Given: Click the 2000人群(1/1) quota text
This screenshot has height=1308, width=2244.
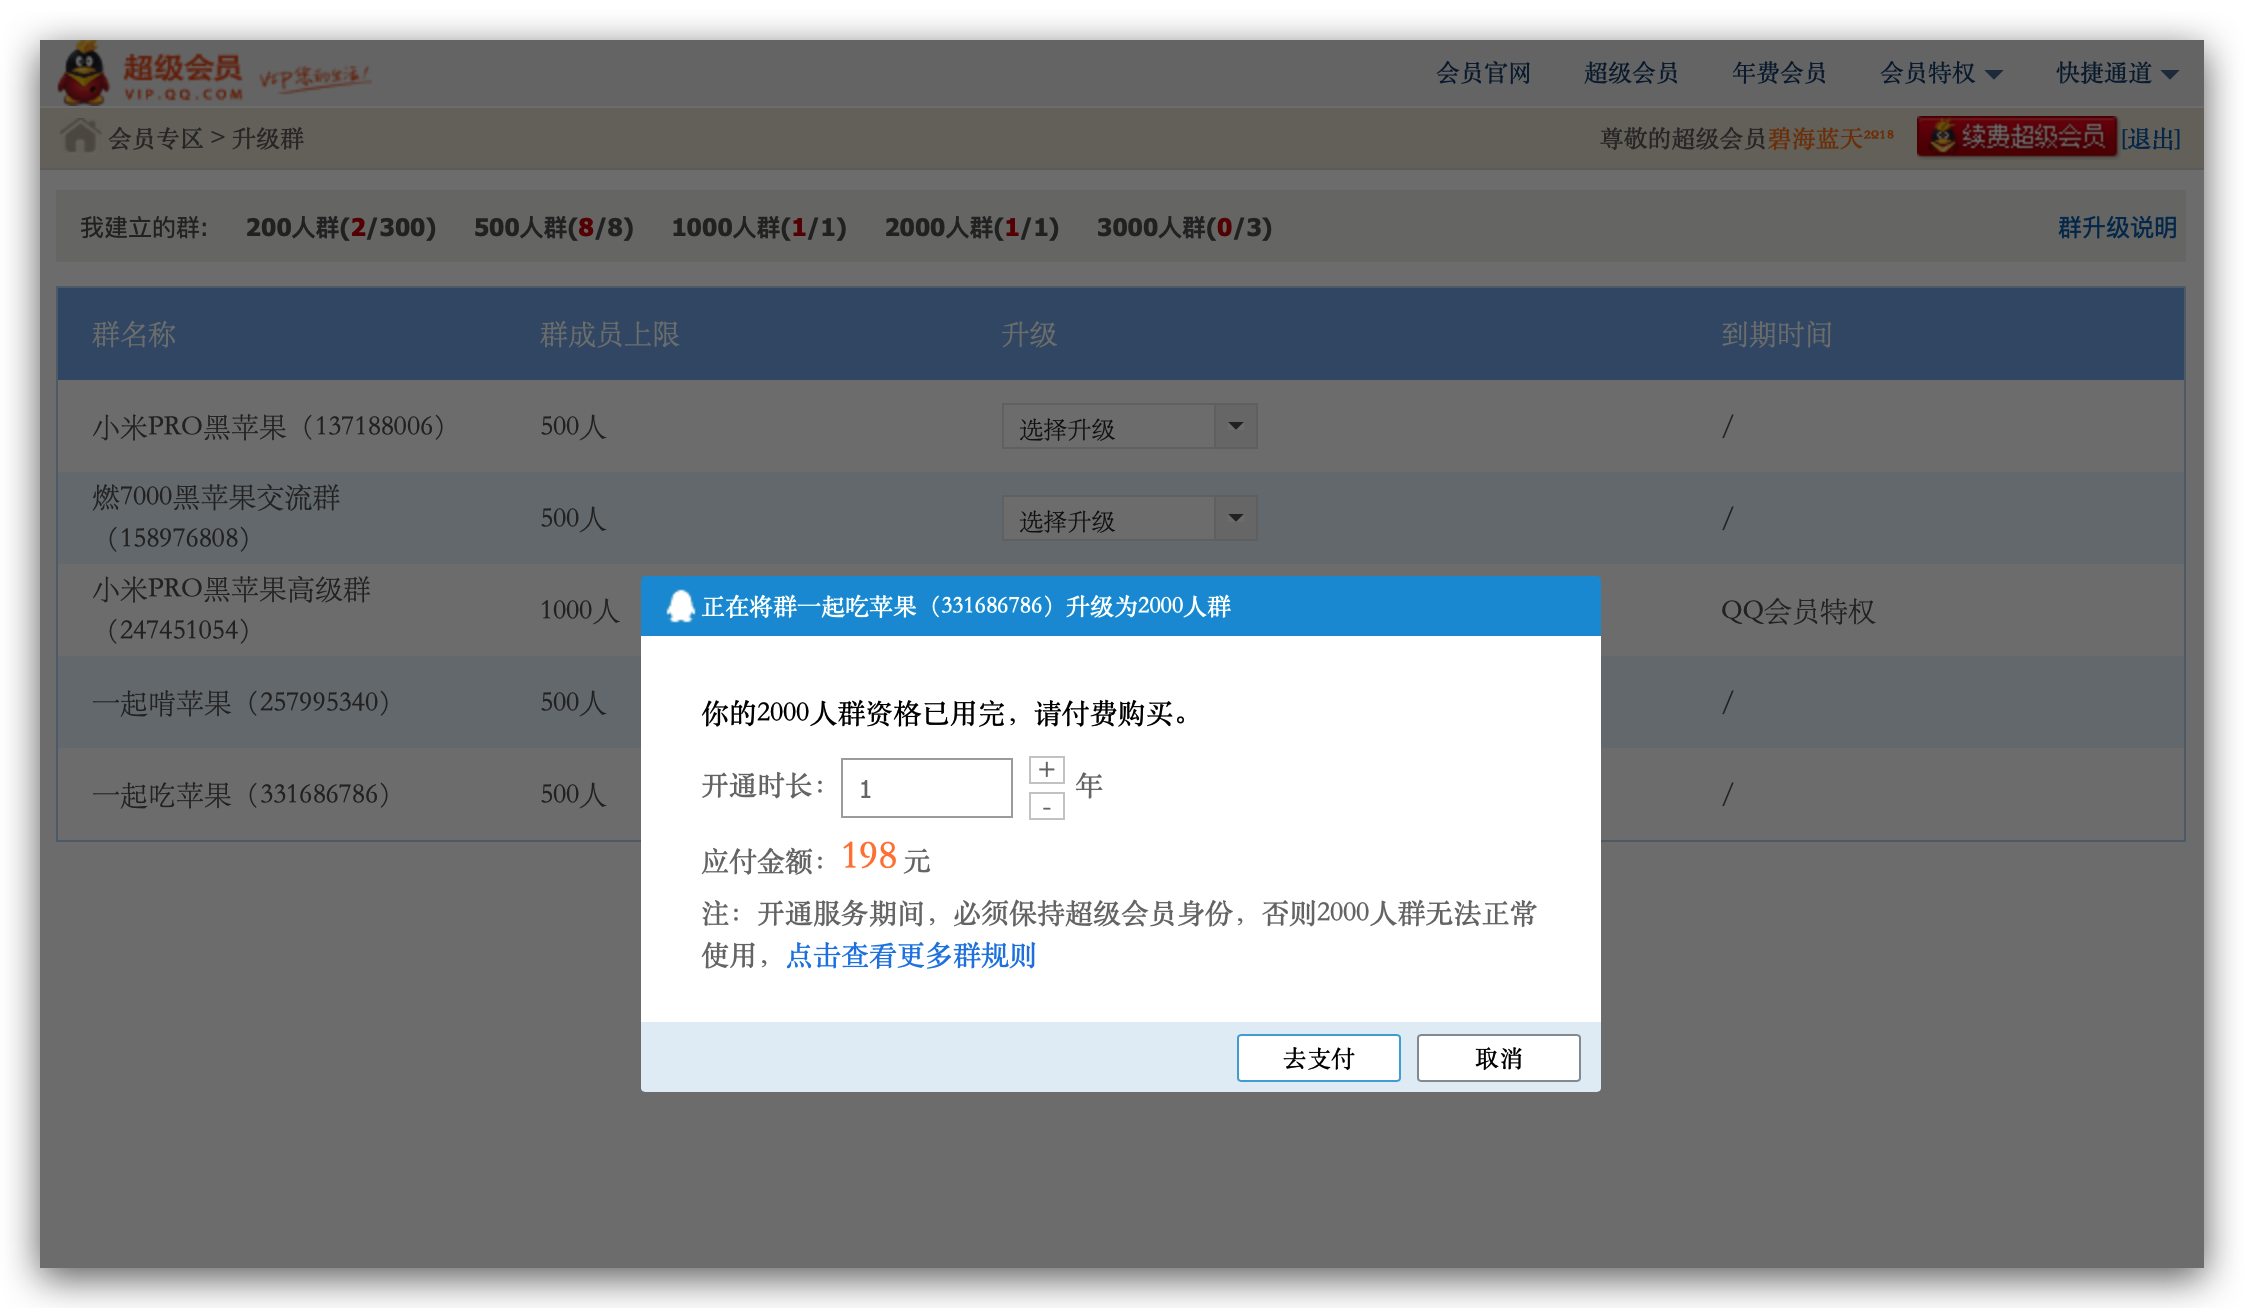Looking at the screenshot, I should click(x=972, y=228).
